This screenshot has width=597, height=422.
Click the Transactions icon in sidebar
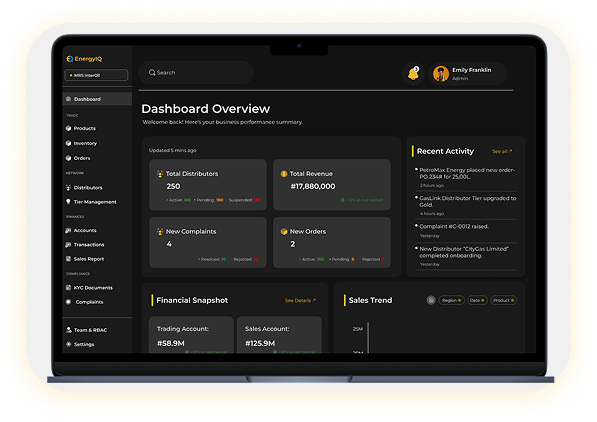pyautogui.click(x=69, y=245)
